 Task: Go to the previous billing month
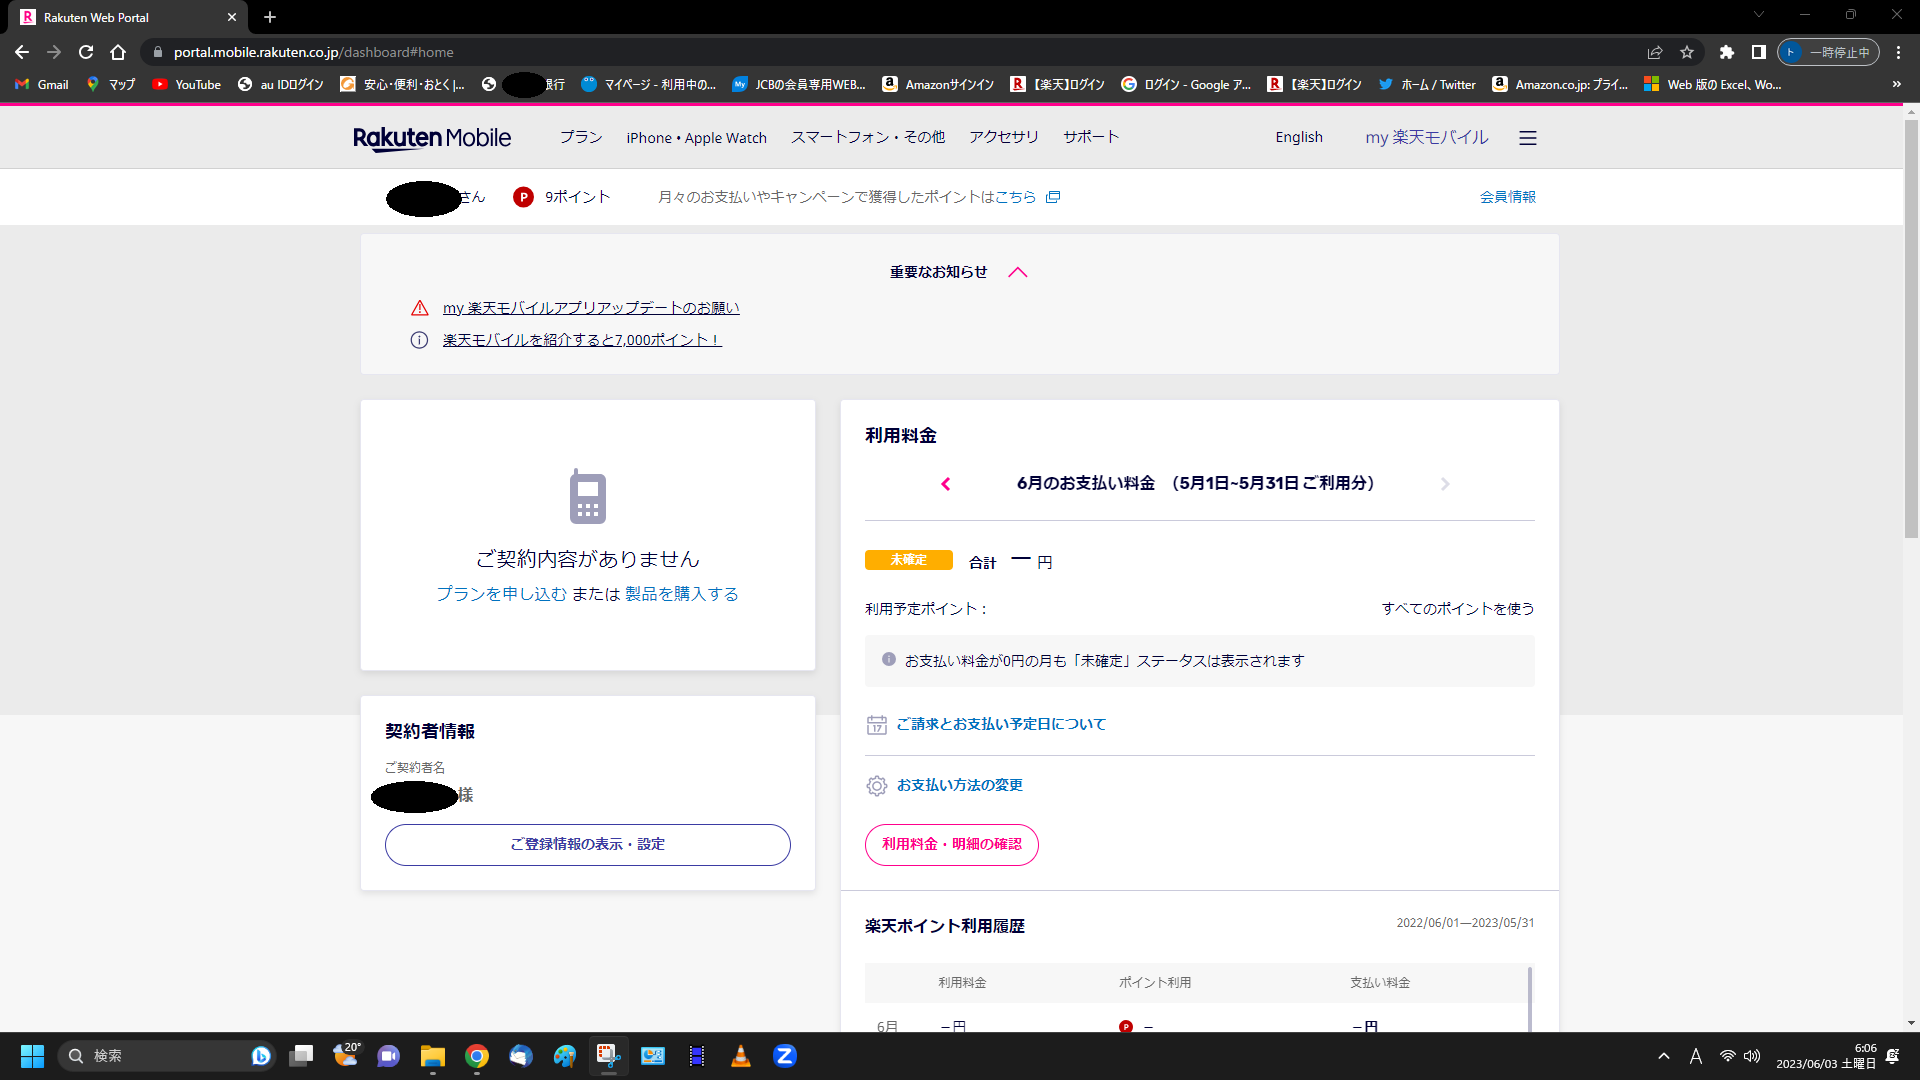[x=946, y=484]
